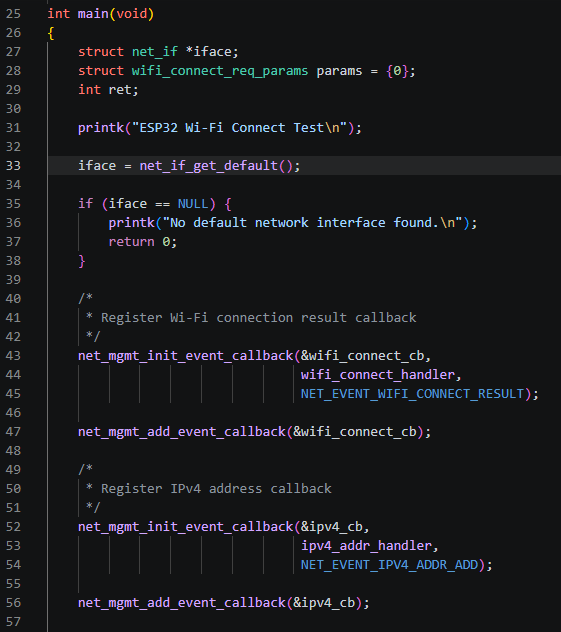Click line number 56 in the gutter
The image size is (561, 632).
coord(13,603)
